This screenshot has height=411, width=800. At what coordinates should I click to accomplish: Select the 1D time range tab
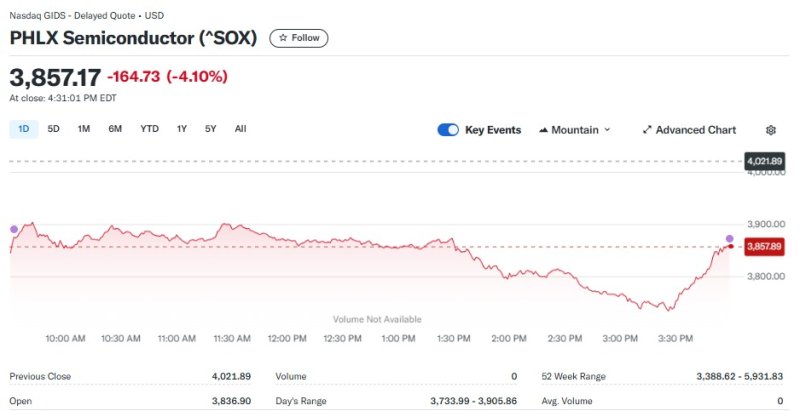click(x=24, y=129)
